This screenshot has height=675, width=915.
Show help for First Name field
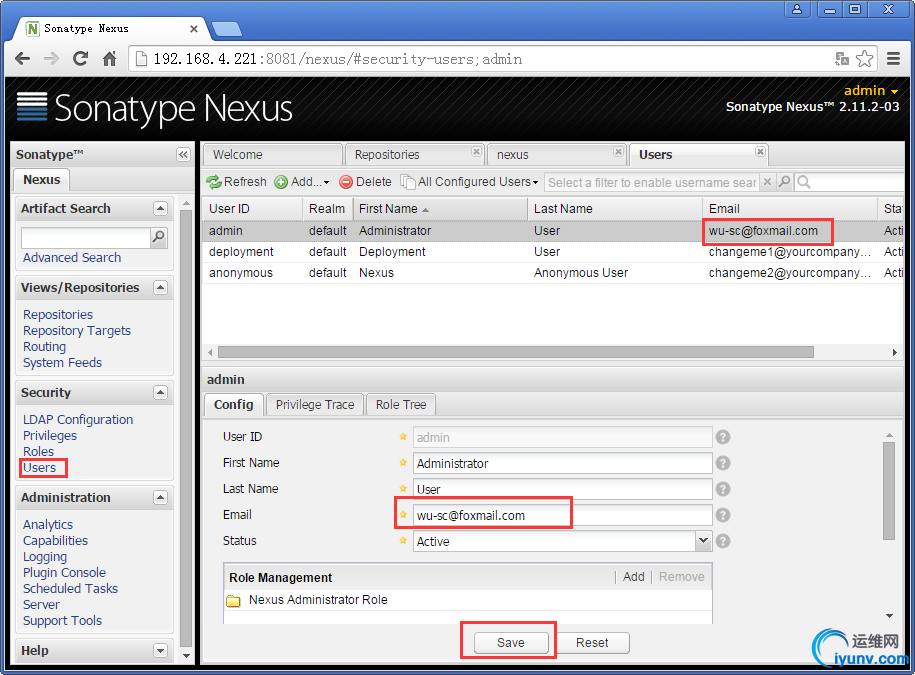point(723,463)
